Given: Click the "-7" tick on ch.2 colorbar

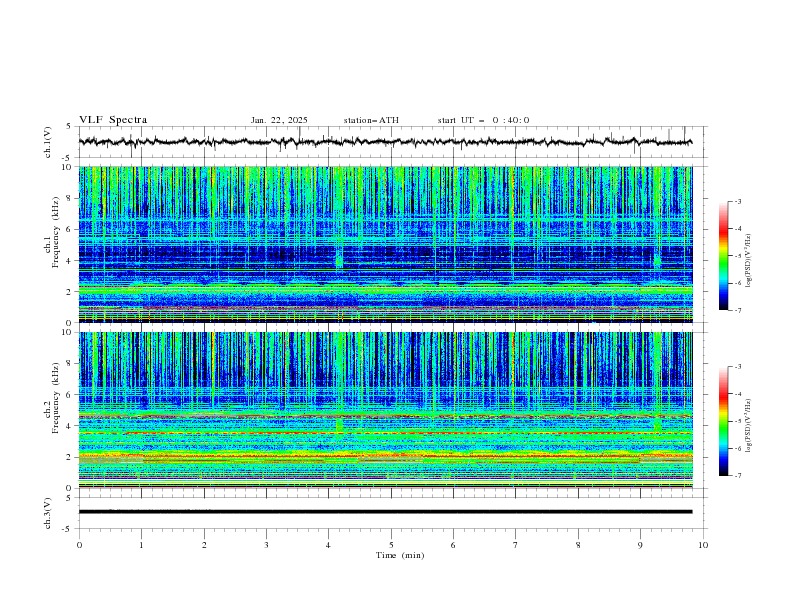Looking at the screenshot, I should point(737,476).
